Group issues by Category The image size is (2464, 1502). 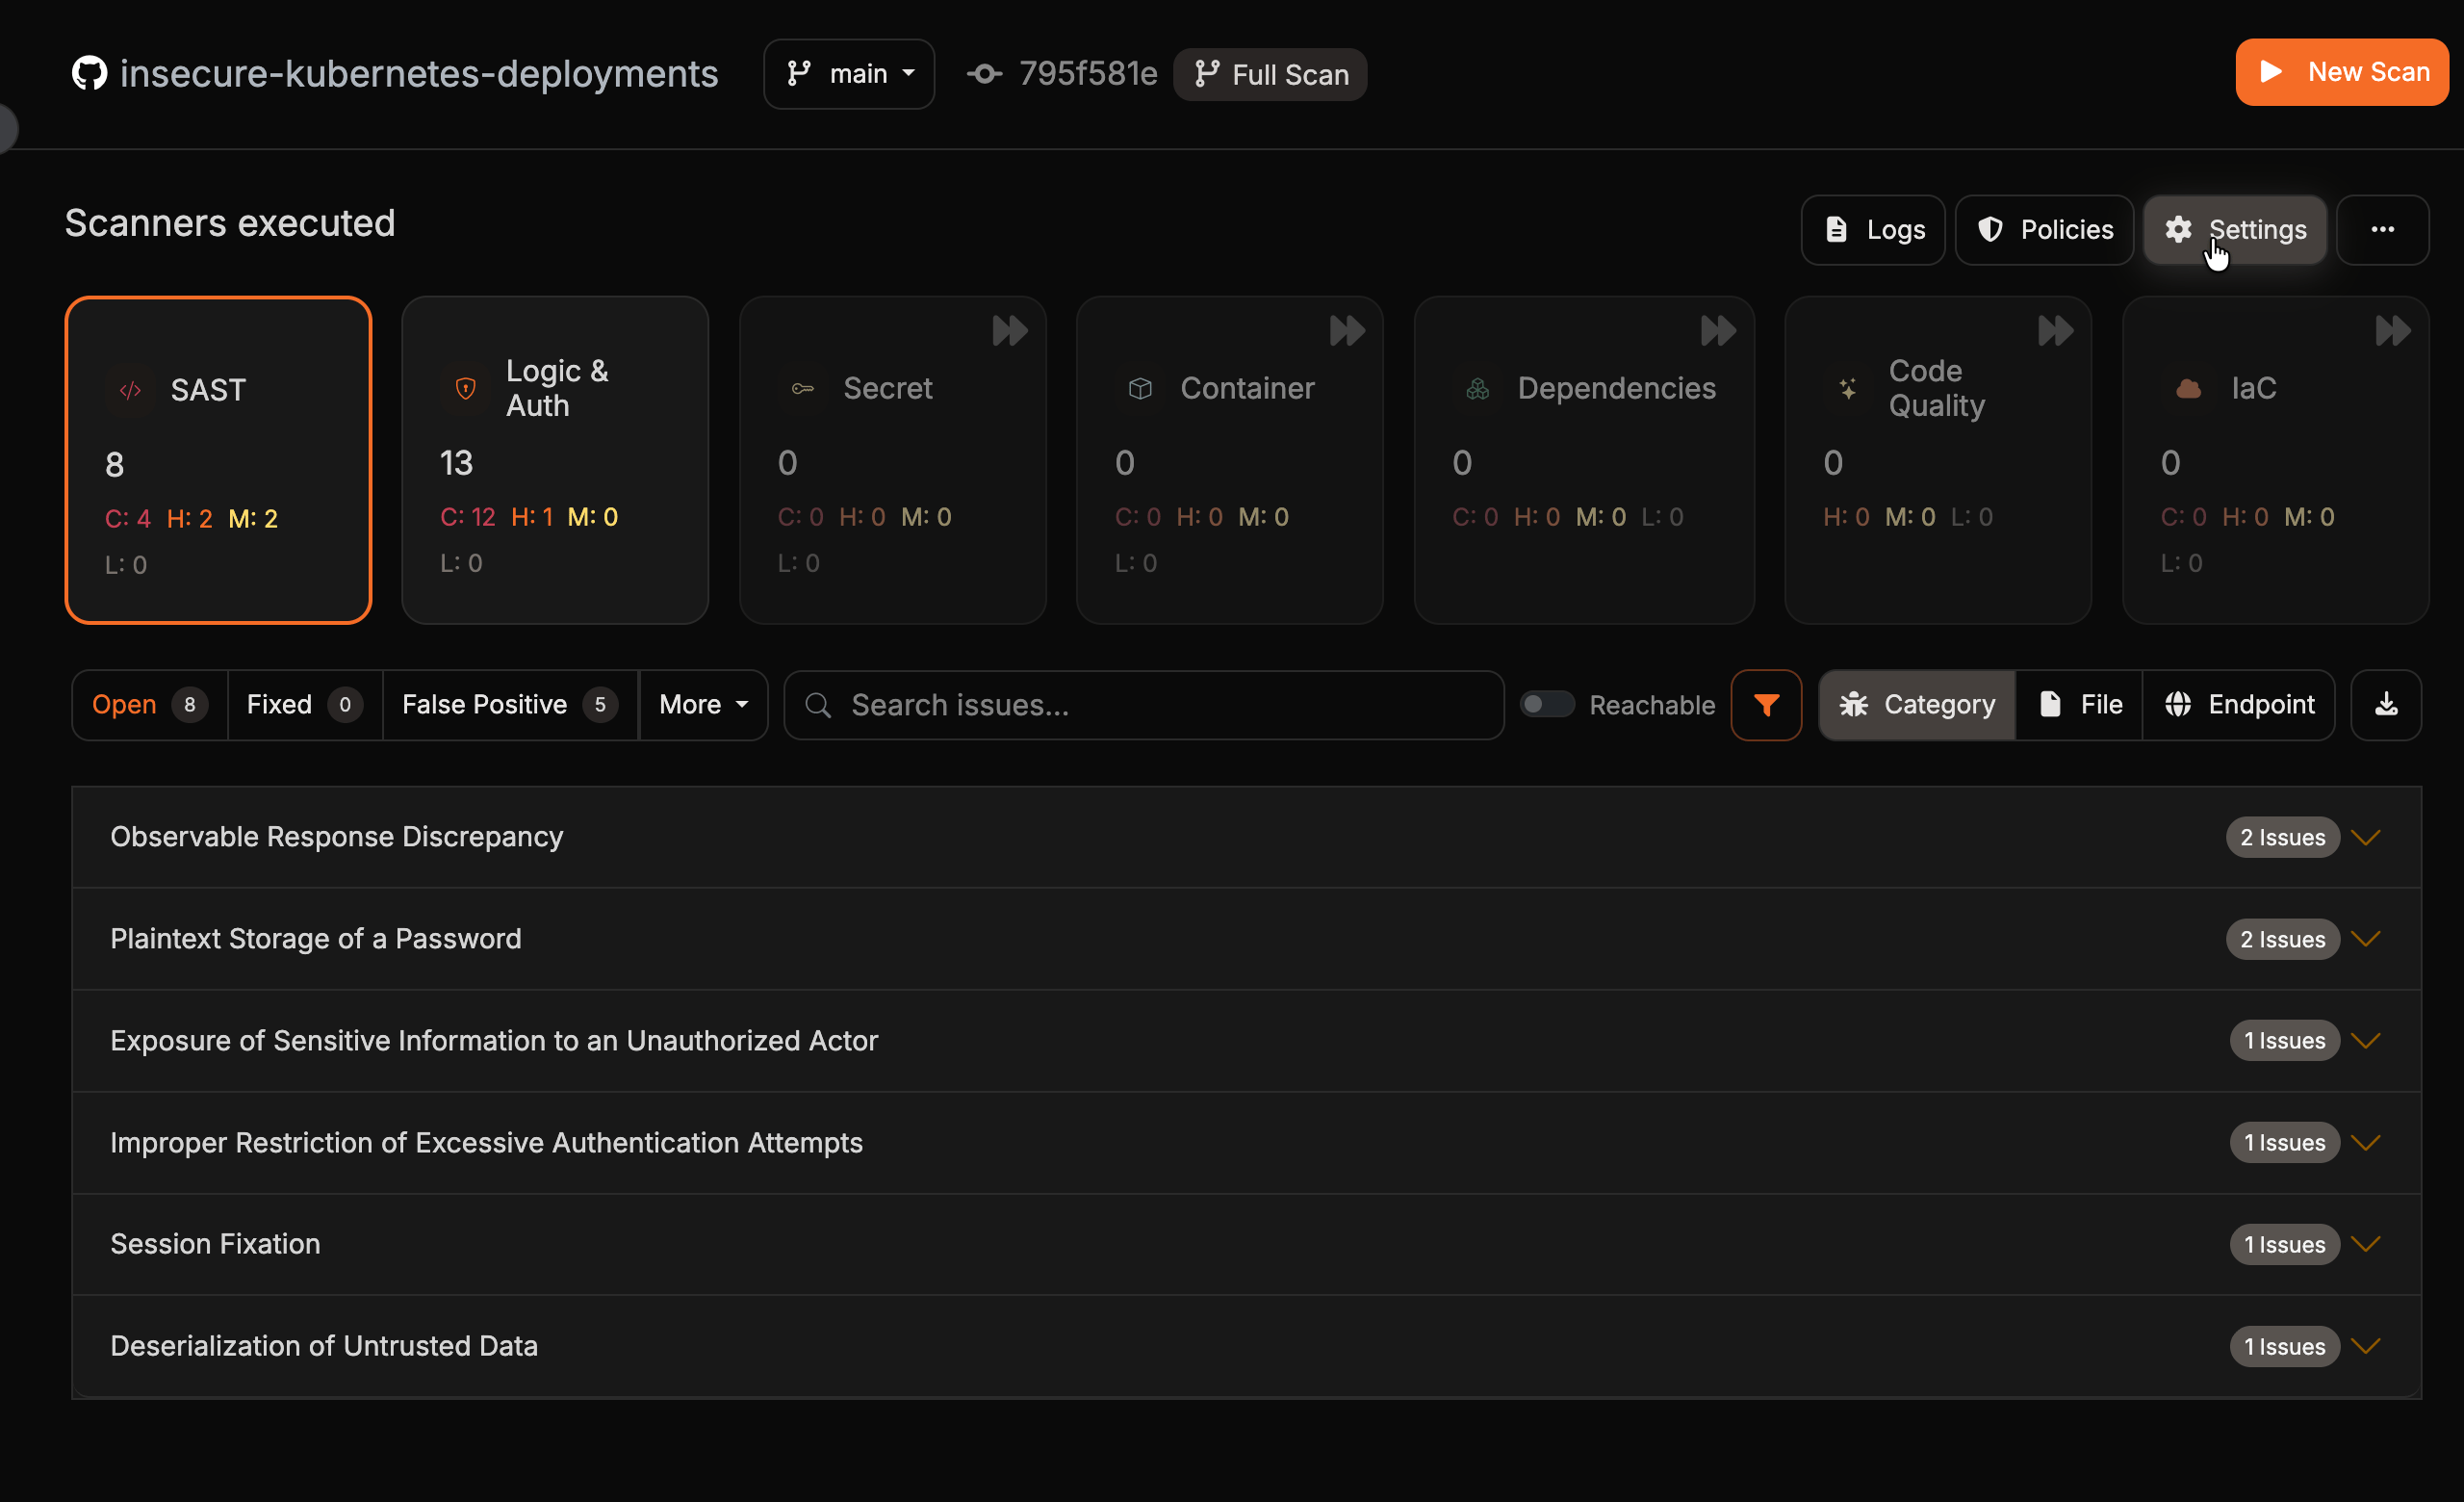click(x=1916, y=705)
